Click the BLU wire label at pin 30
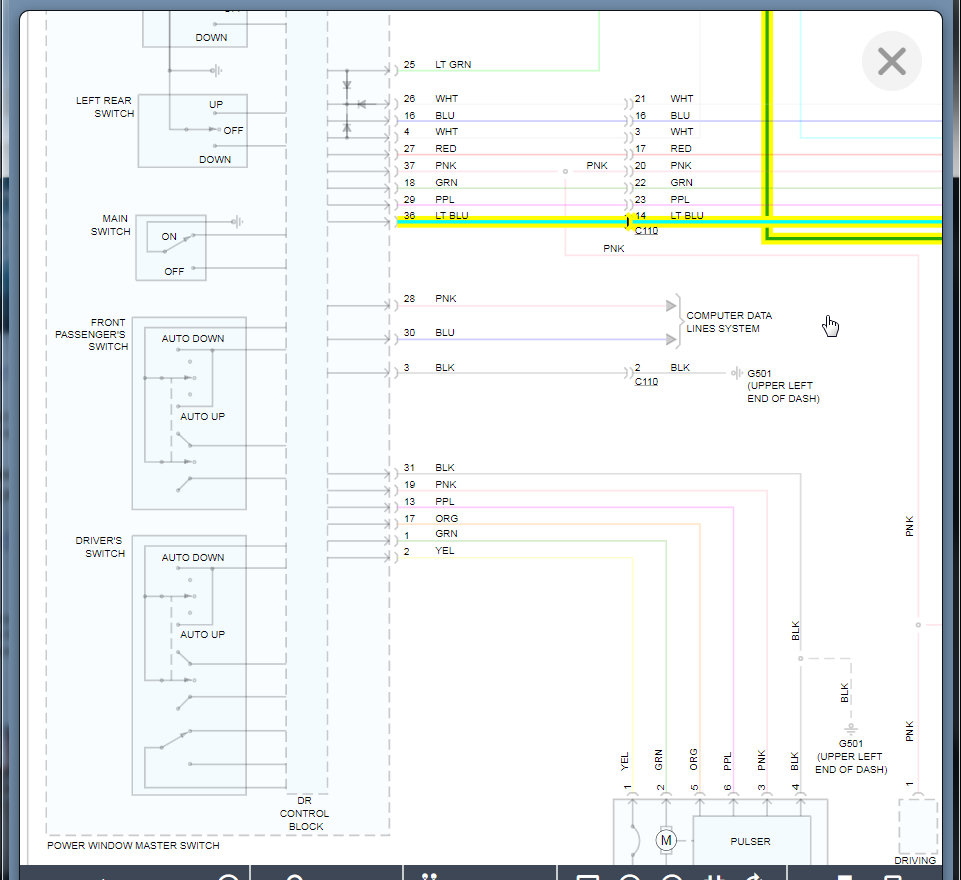The image size is (961, 880). 445,332
